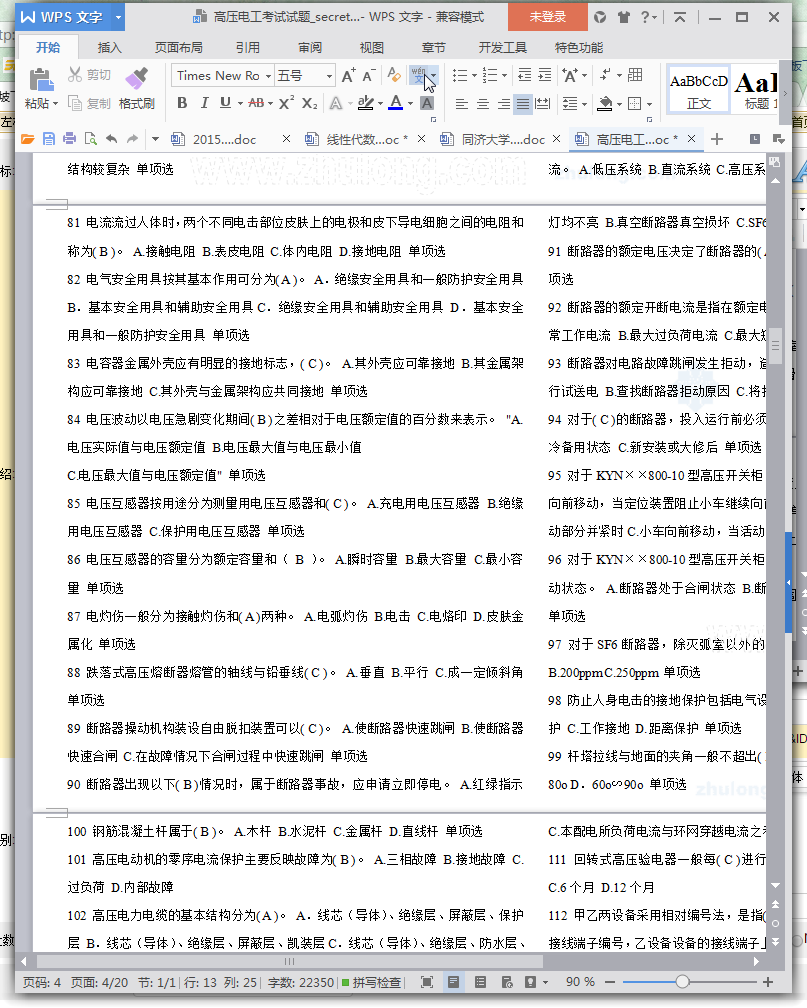Toggle bold formatting
The height and width of the screenshot is (1008, 807).
182,103
